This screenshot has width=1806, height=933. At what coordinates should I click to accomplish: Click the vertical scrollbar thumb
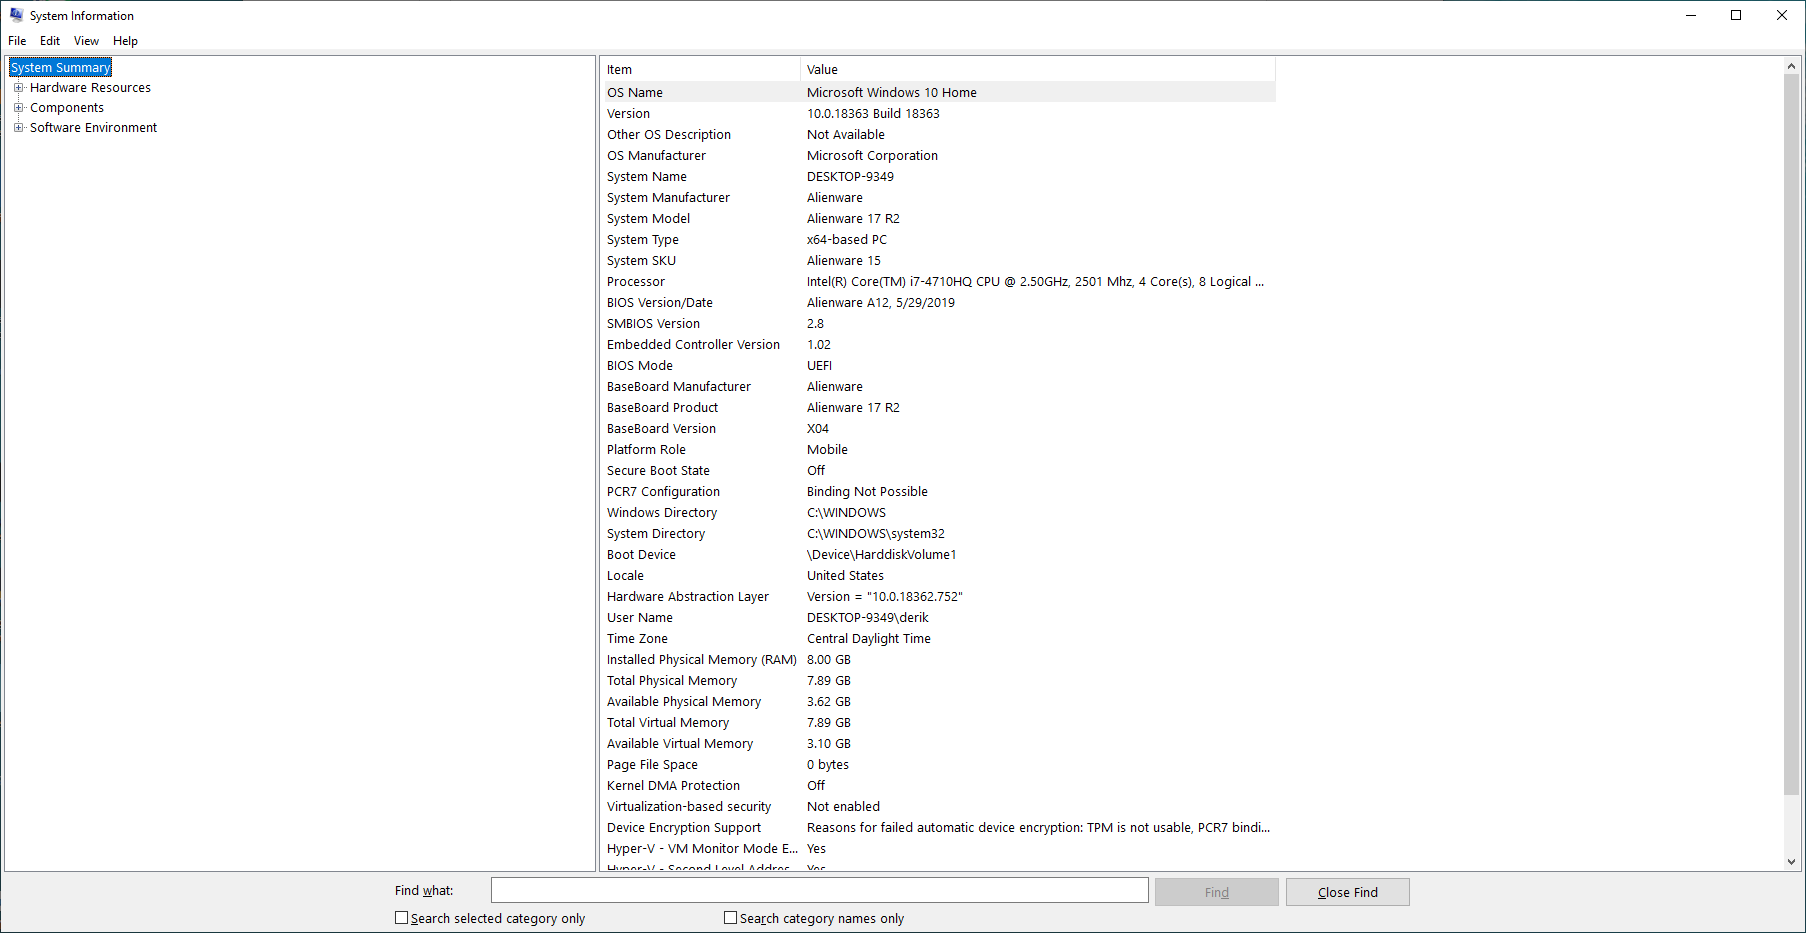(1791, 435)
